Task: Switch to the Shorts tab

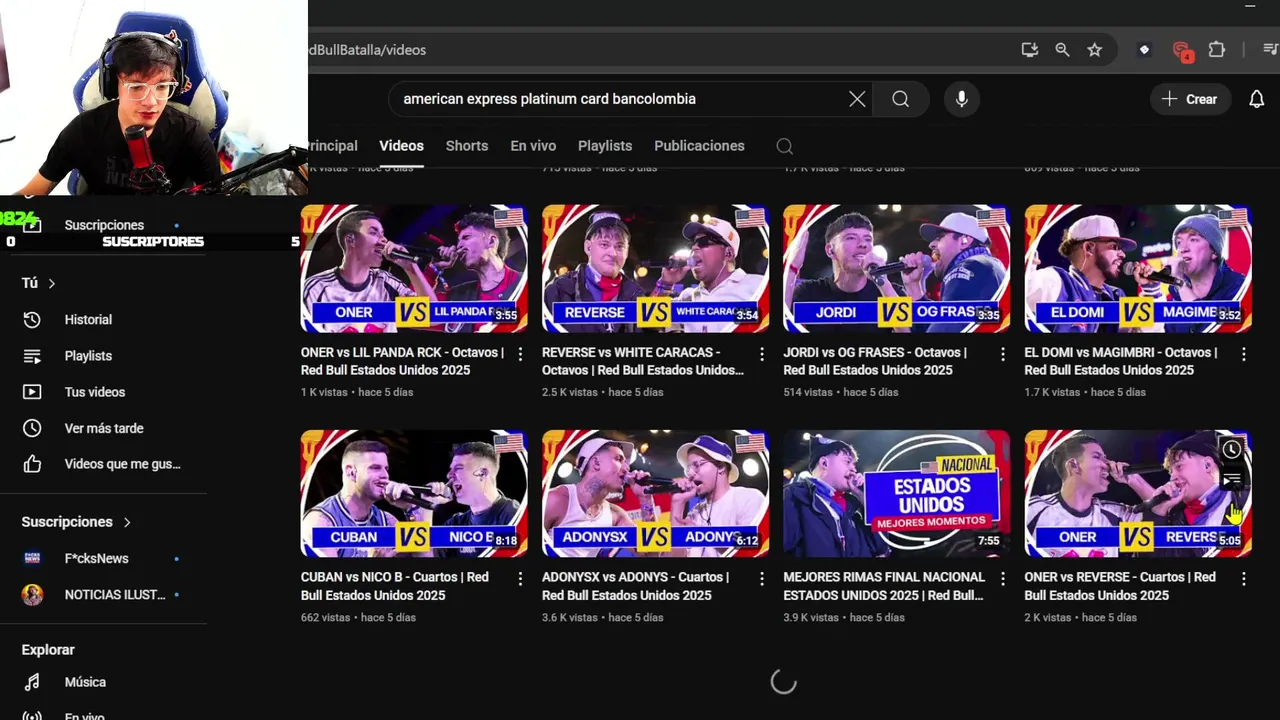Action: (467, 146)
